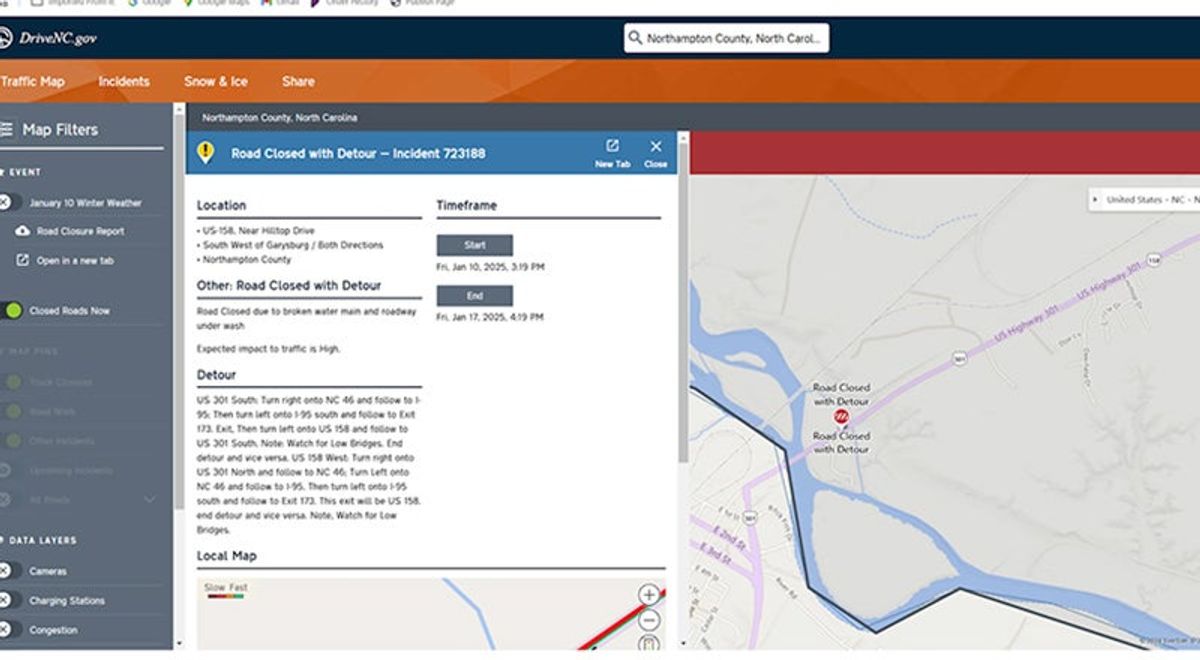Zoom out on the Local Map

pyautogui.click(x=649, y=620)
